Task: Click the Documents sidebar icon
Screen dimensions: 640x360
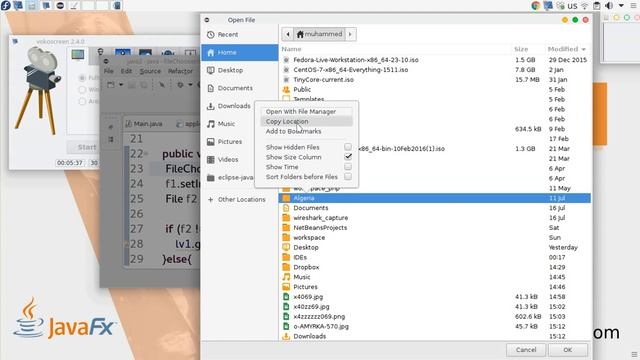Action: (x=211, y=88)
